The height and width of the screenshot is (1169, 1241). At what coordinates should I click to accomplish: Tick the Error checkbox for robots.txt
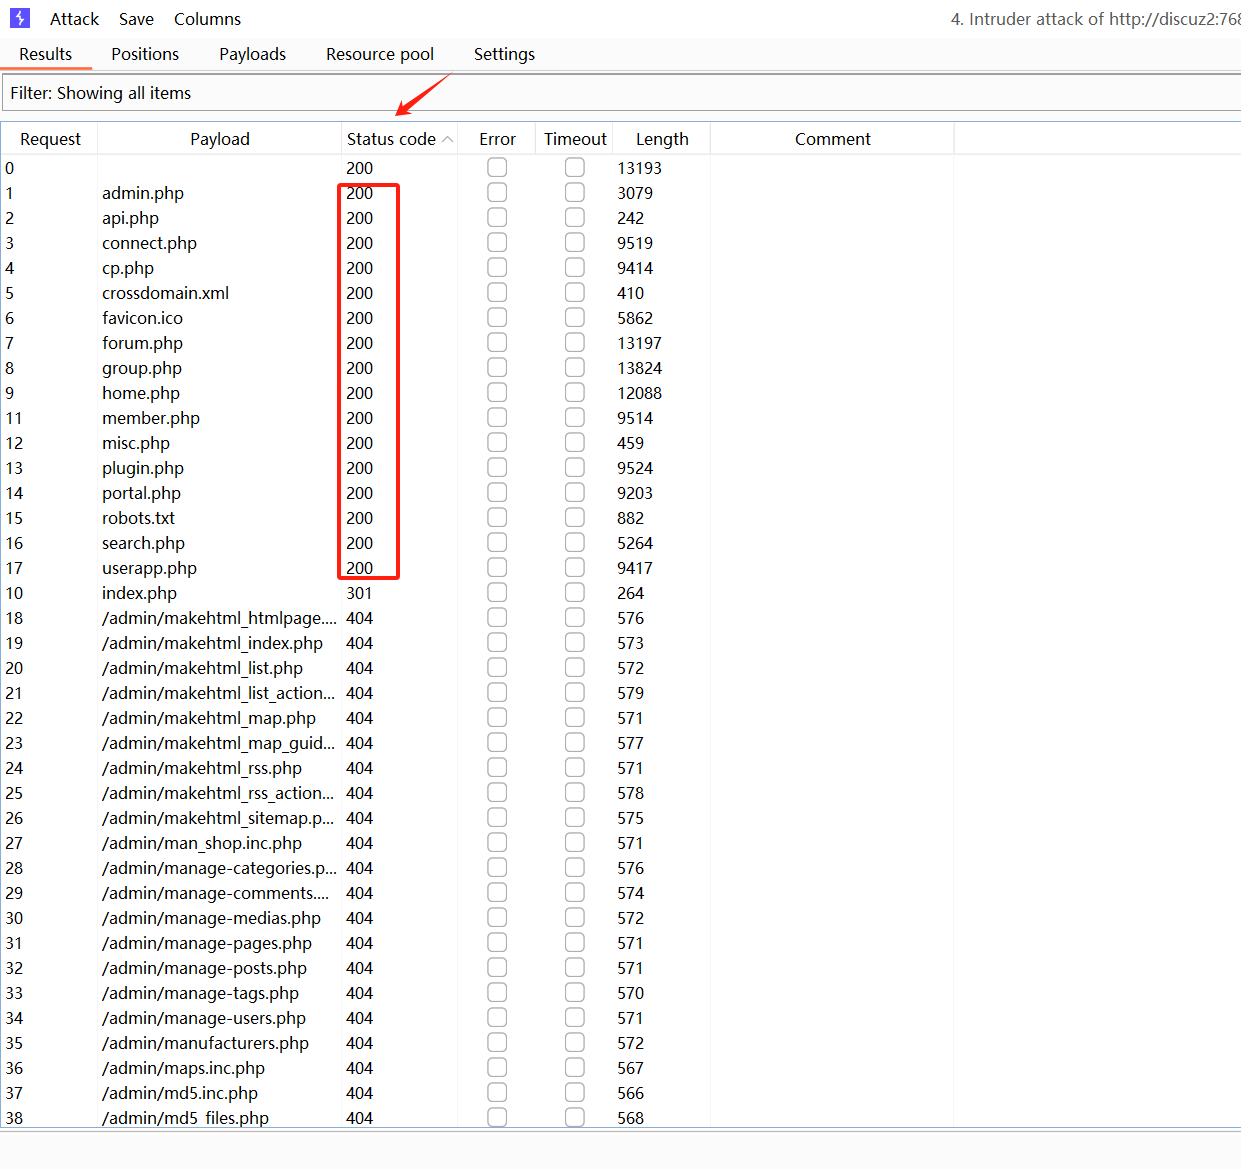(x=497, y=517)
